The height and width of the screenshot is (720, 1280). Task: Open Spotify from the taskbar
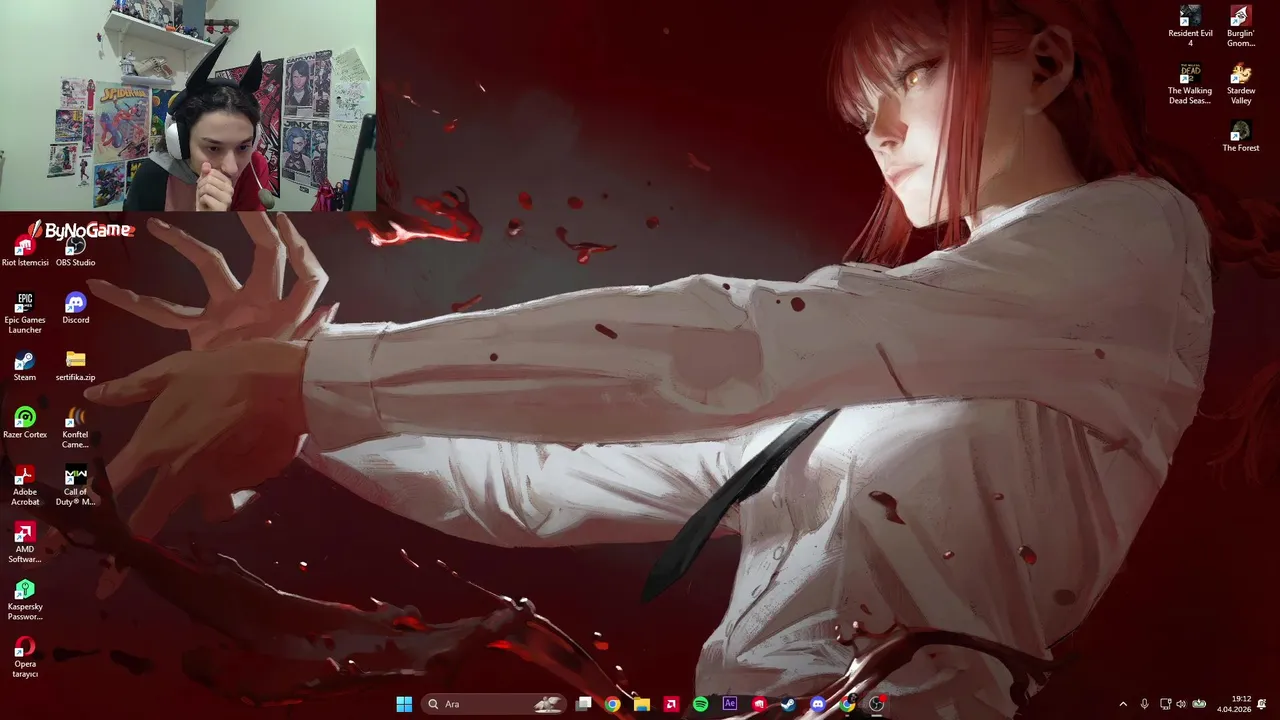(701, 704)
